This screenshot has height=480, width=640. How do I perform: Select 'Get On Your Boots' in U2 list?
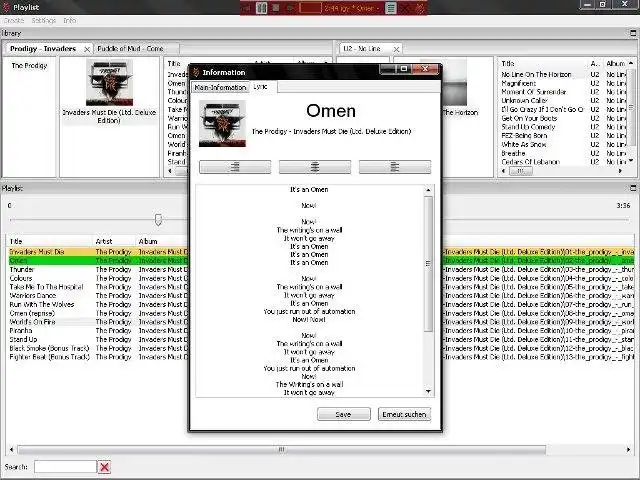click(529, 118)
